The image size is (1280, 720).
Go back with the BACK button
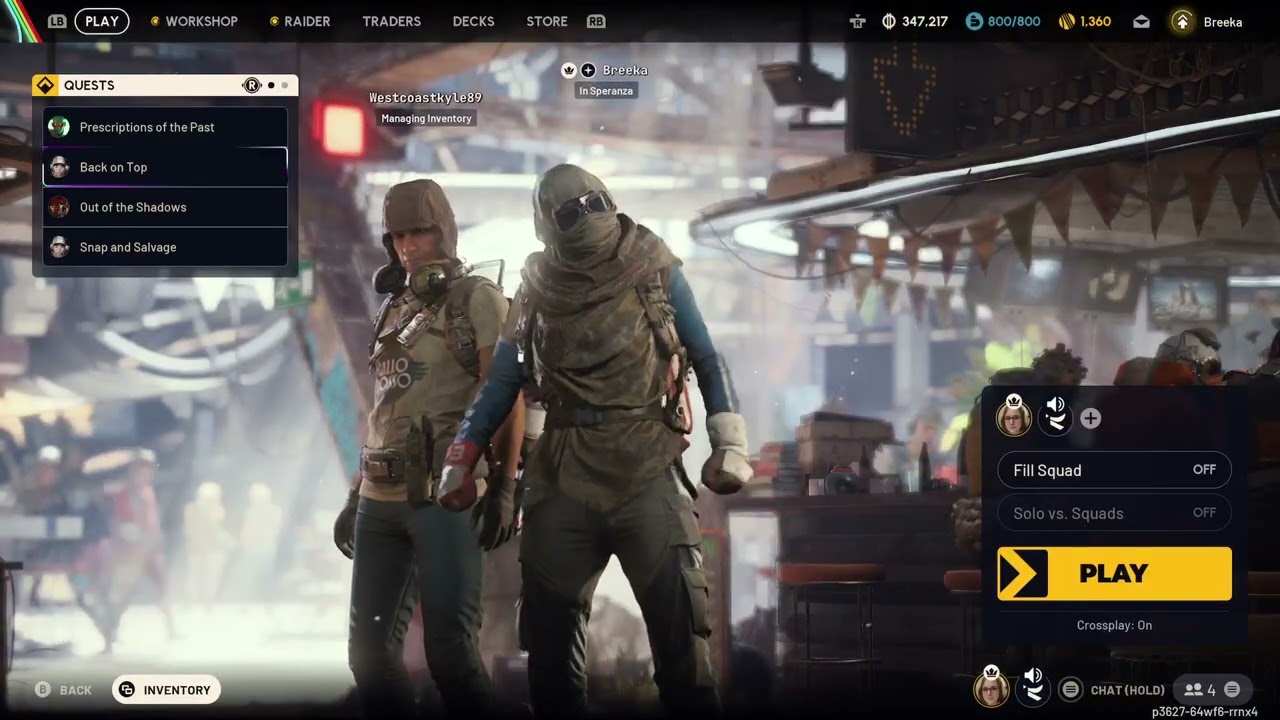64,690
